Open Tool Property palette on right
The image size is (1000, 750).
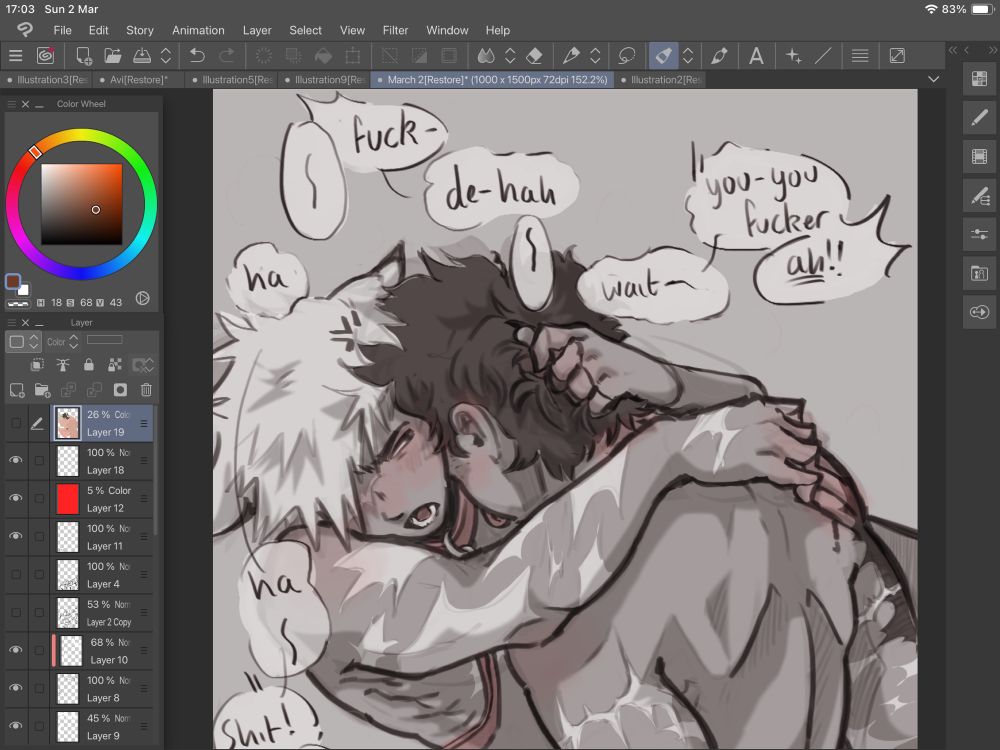pyautogui.click(x=980, y=196)
